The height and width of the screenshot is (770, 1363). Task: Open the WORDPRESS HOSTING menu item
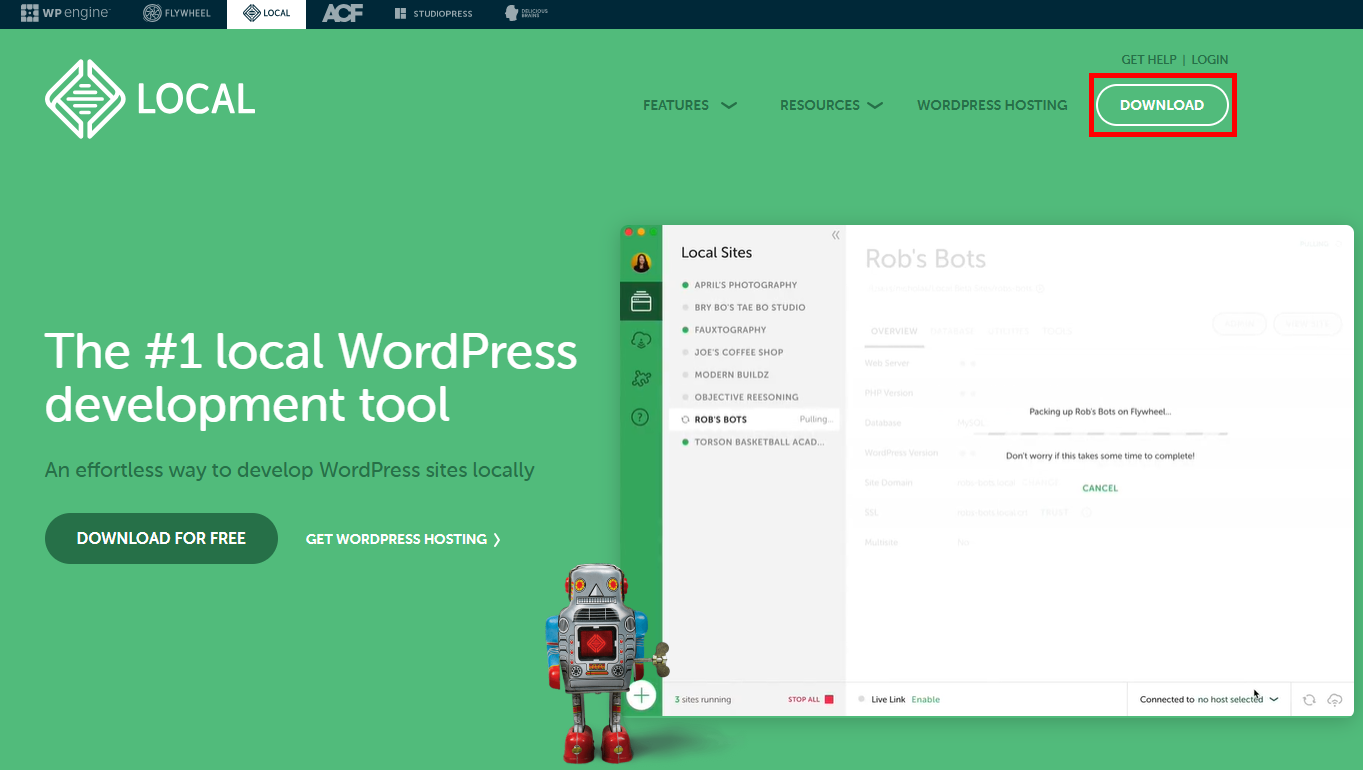pyautogui.click(x=992, y=105)
